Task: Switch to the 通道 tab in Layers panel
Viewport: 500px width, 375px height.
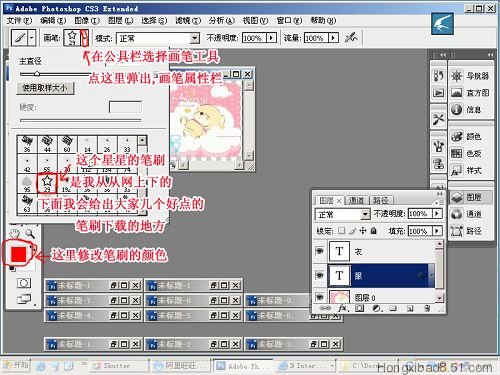Action: coord(356,200)
